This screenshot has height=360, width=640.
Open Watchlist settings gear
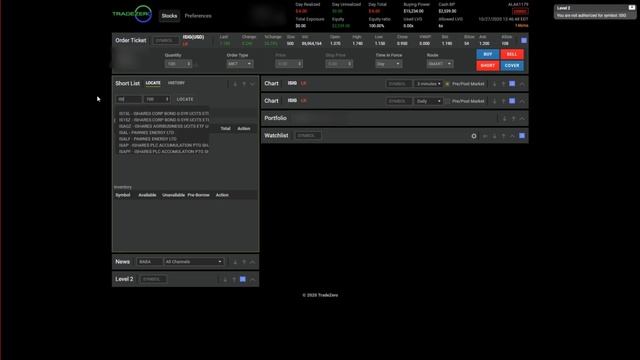pyautogui.click(x=474, y=136)
